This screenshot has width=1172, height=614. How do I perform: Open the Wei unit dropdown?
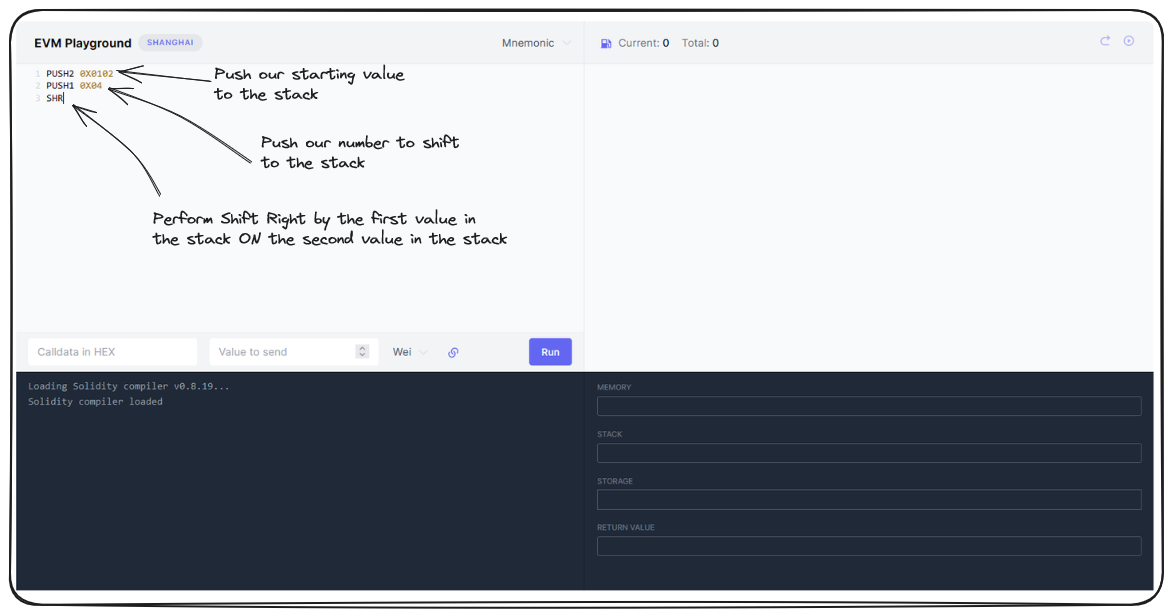pyautogui.click(x=409, y=352)
